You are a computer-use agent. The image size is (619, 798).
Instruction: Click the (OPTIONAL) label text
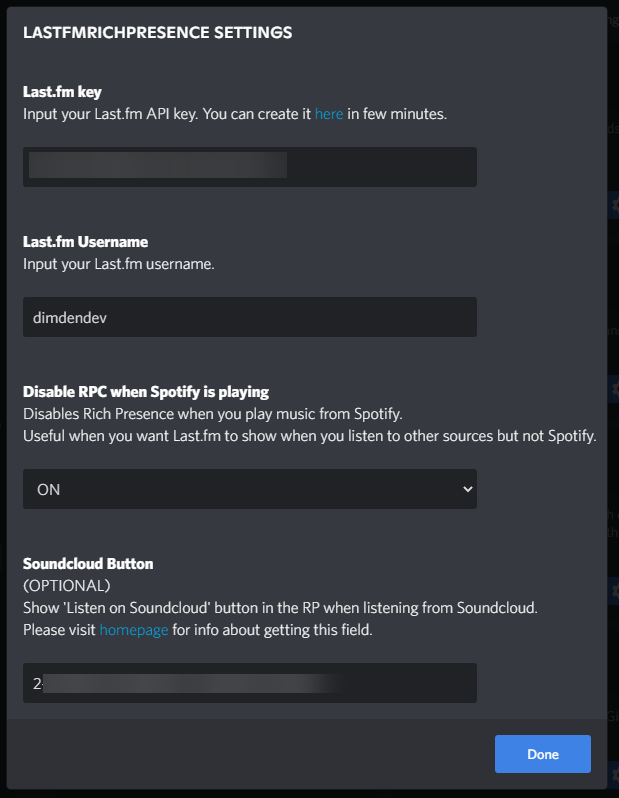point(66,586)
